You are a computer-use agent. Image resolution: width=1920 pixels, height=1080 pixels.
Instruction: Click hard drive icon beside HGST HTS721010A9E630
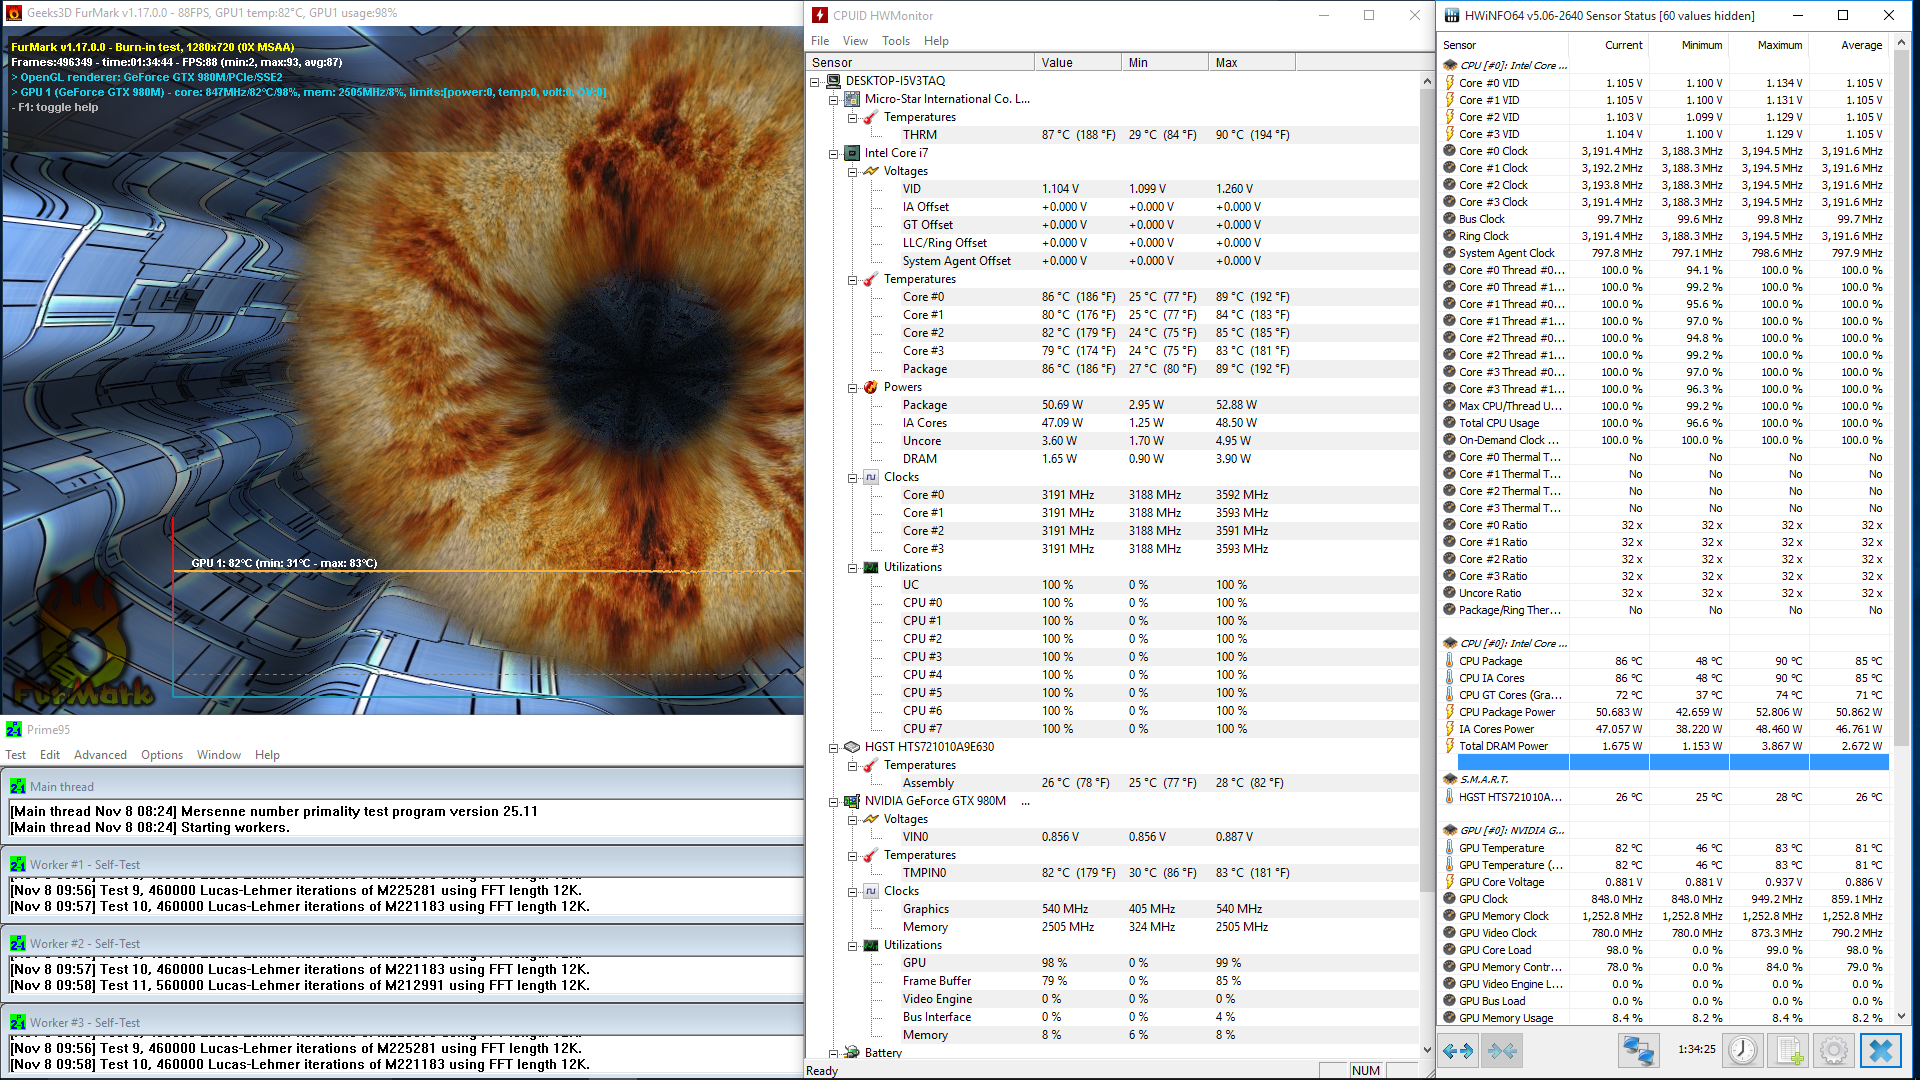(x=852, y=747)
